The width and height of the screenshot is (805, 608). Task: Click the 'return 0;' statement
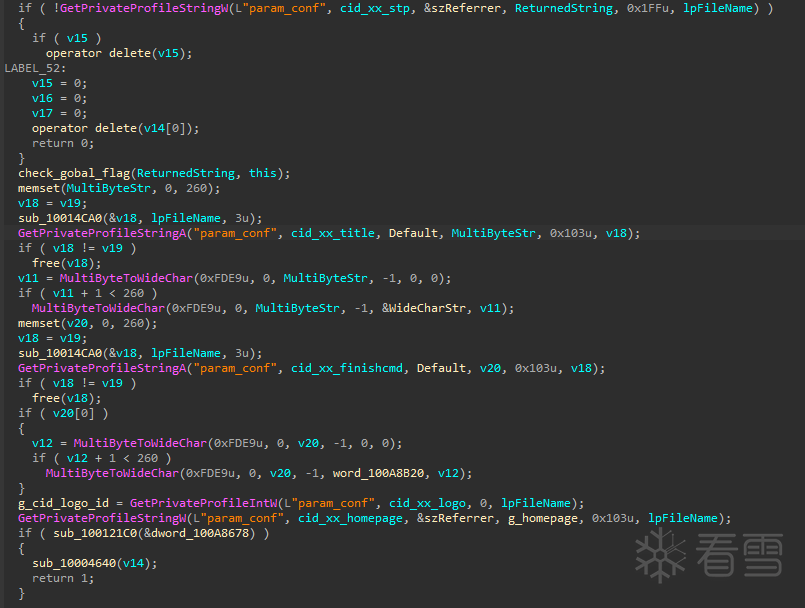(63, 143)
